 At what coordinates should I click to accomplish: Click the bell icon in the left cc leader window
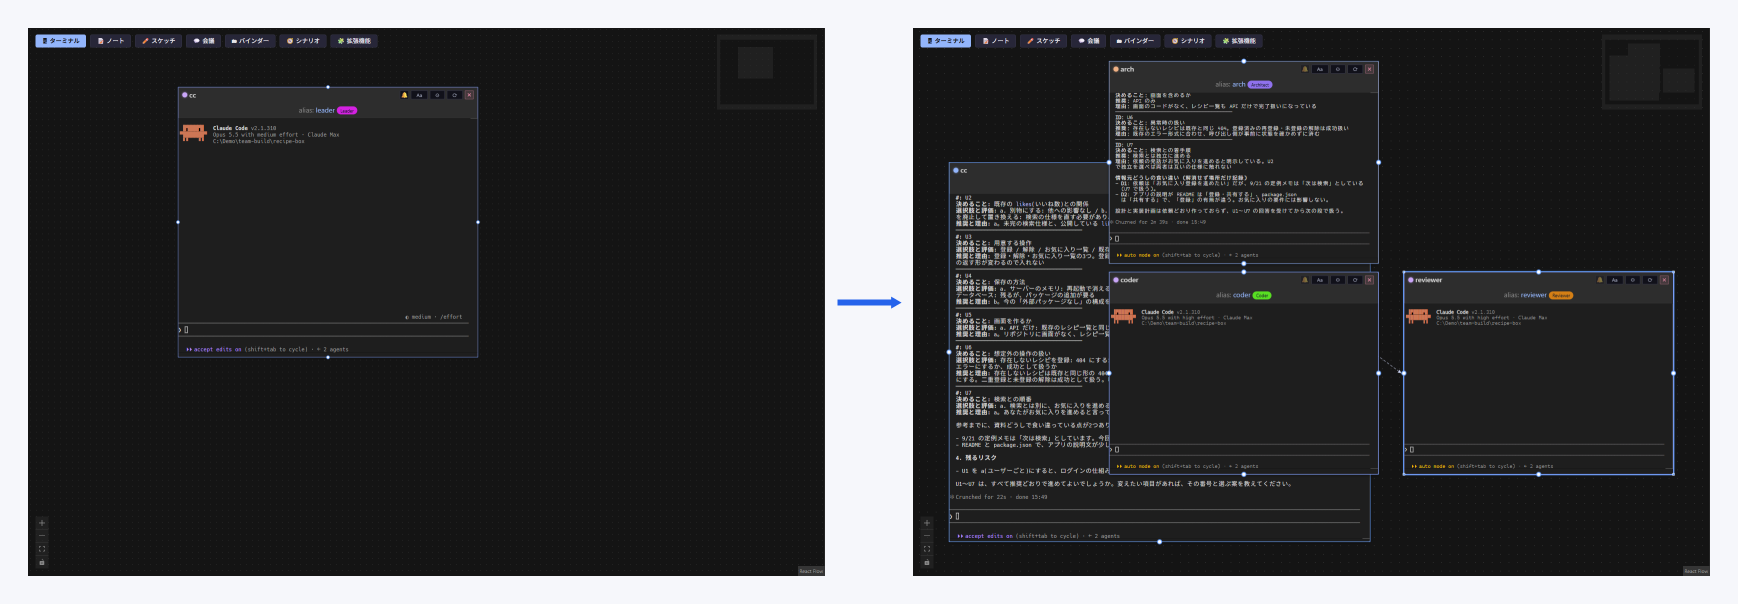404,95
